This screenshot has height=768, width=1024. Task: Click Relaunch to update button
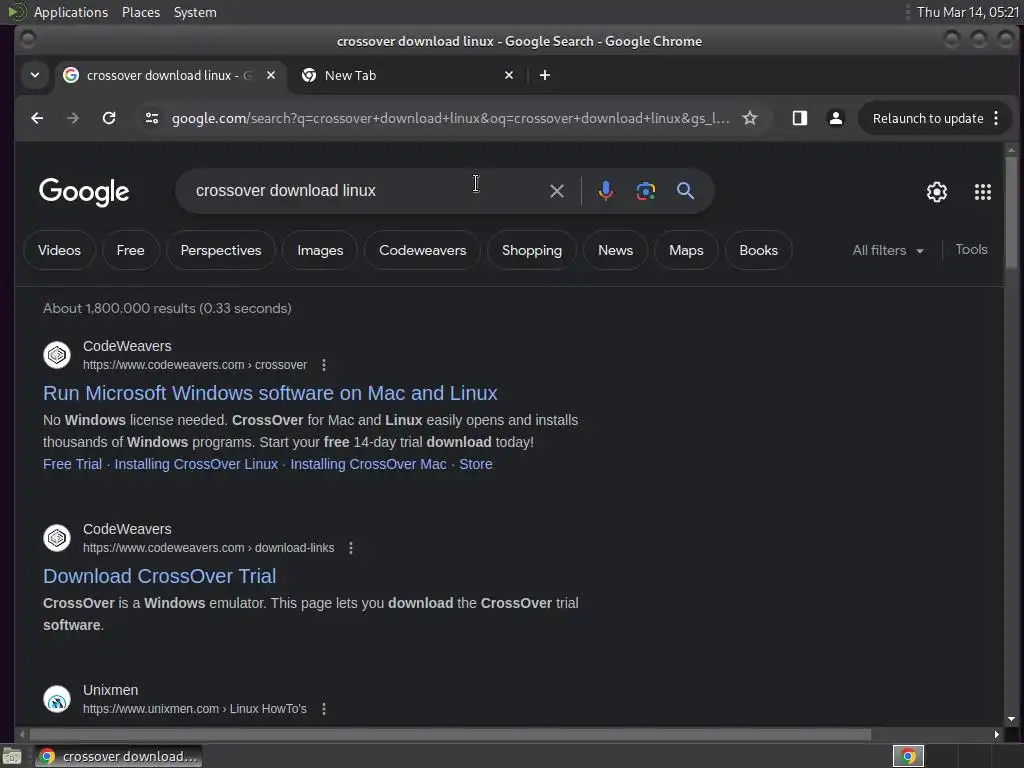pyautogui.click(x=927, y=118)
